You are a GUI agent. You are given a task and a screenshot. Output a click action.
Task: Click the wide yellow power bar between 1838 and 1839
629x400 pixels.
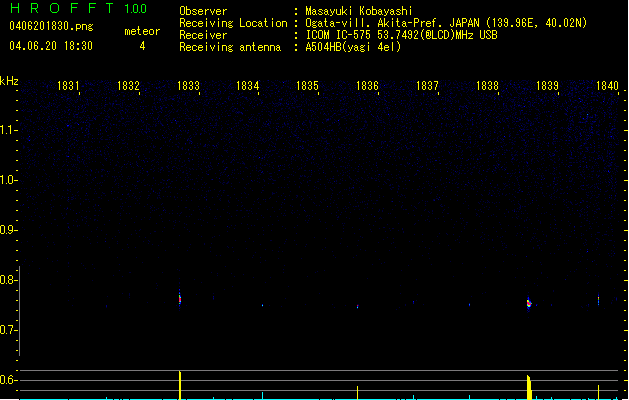[529, 387]
